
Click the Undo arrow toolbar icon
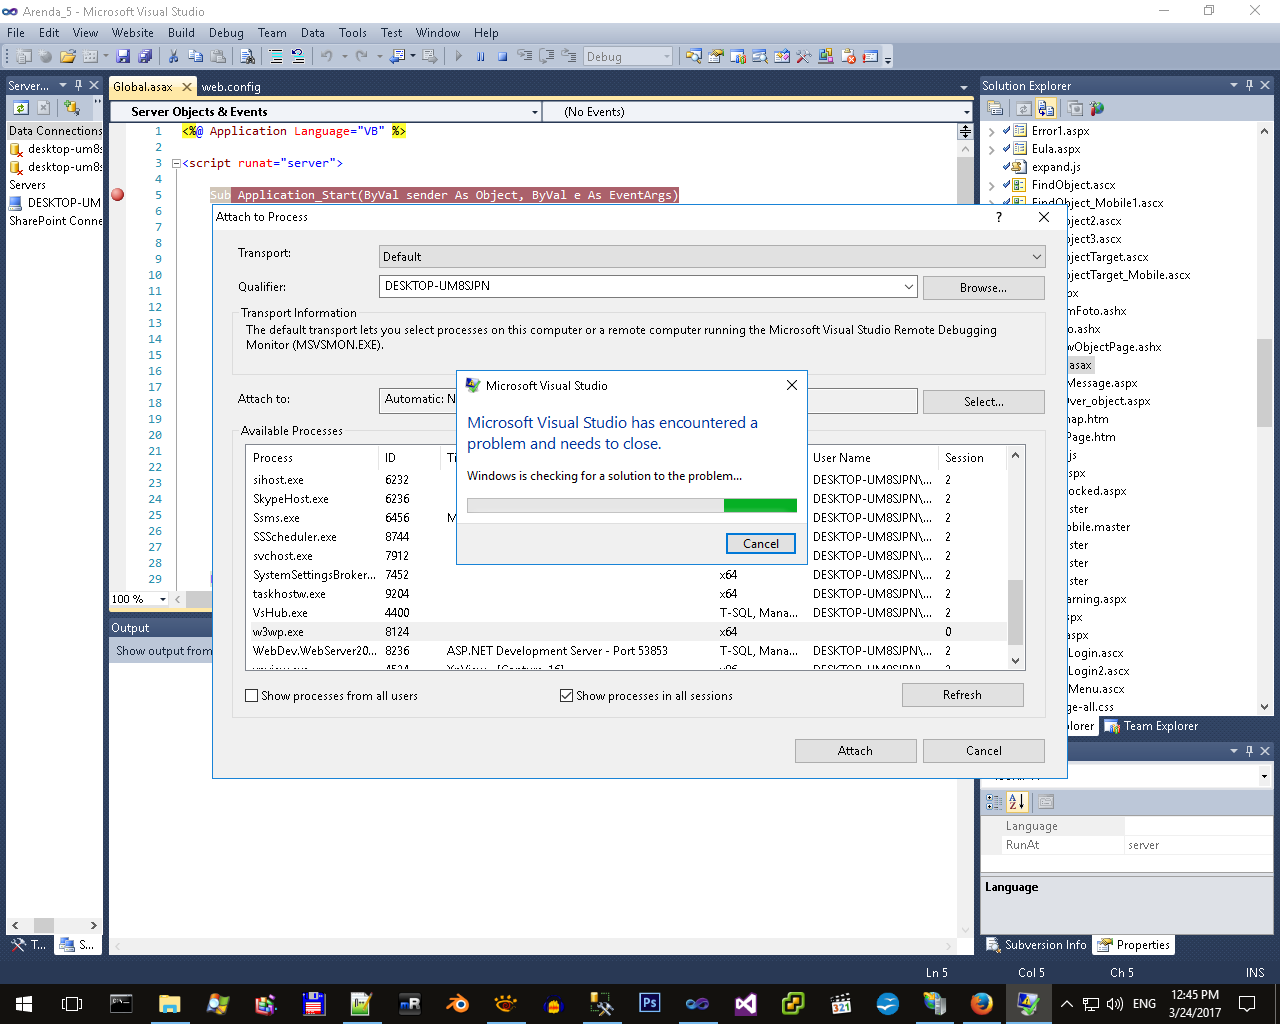pyautogui.click(x=326, y=57)
